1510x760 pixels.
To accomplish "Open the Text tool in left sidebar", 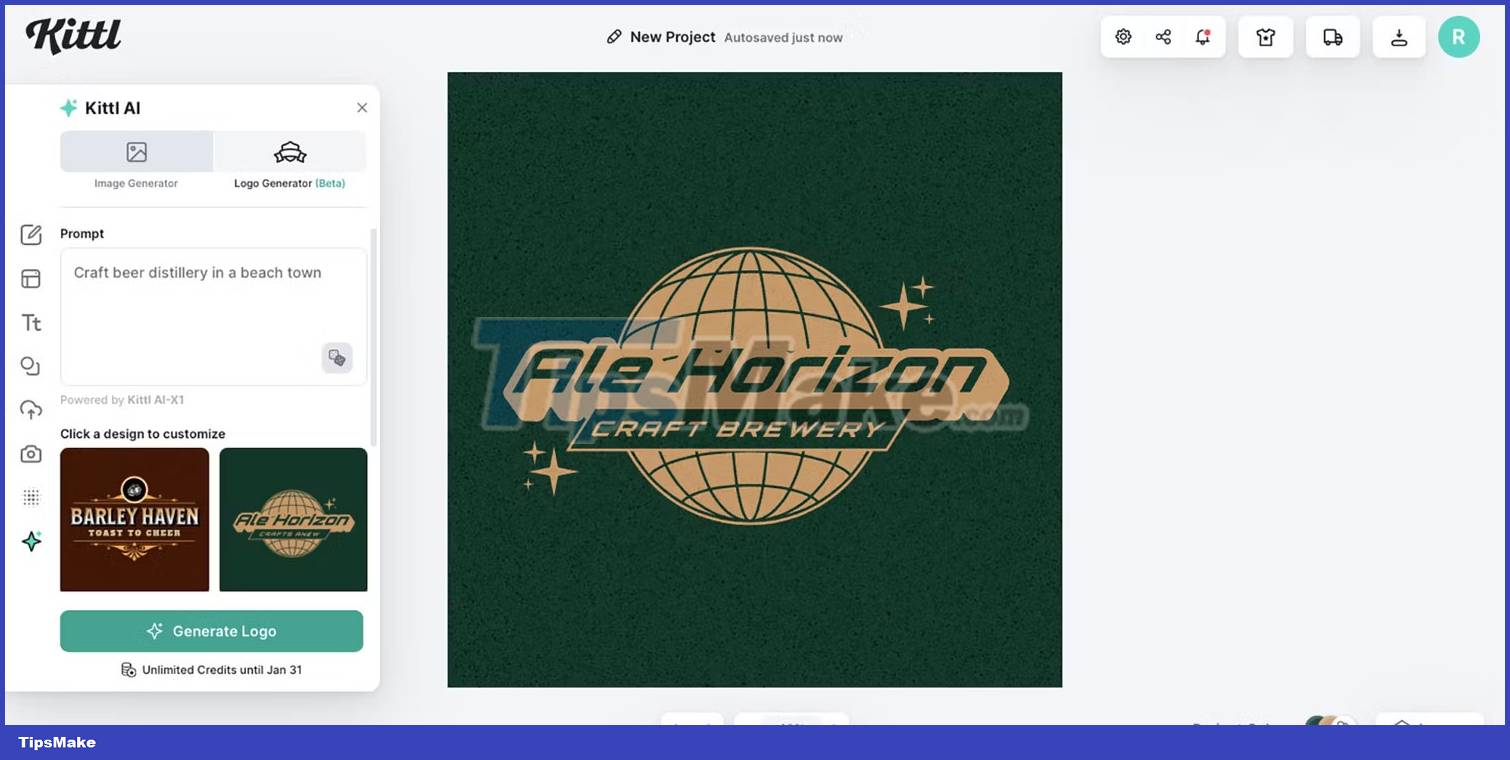I will [x=31, y=322].
